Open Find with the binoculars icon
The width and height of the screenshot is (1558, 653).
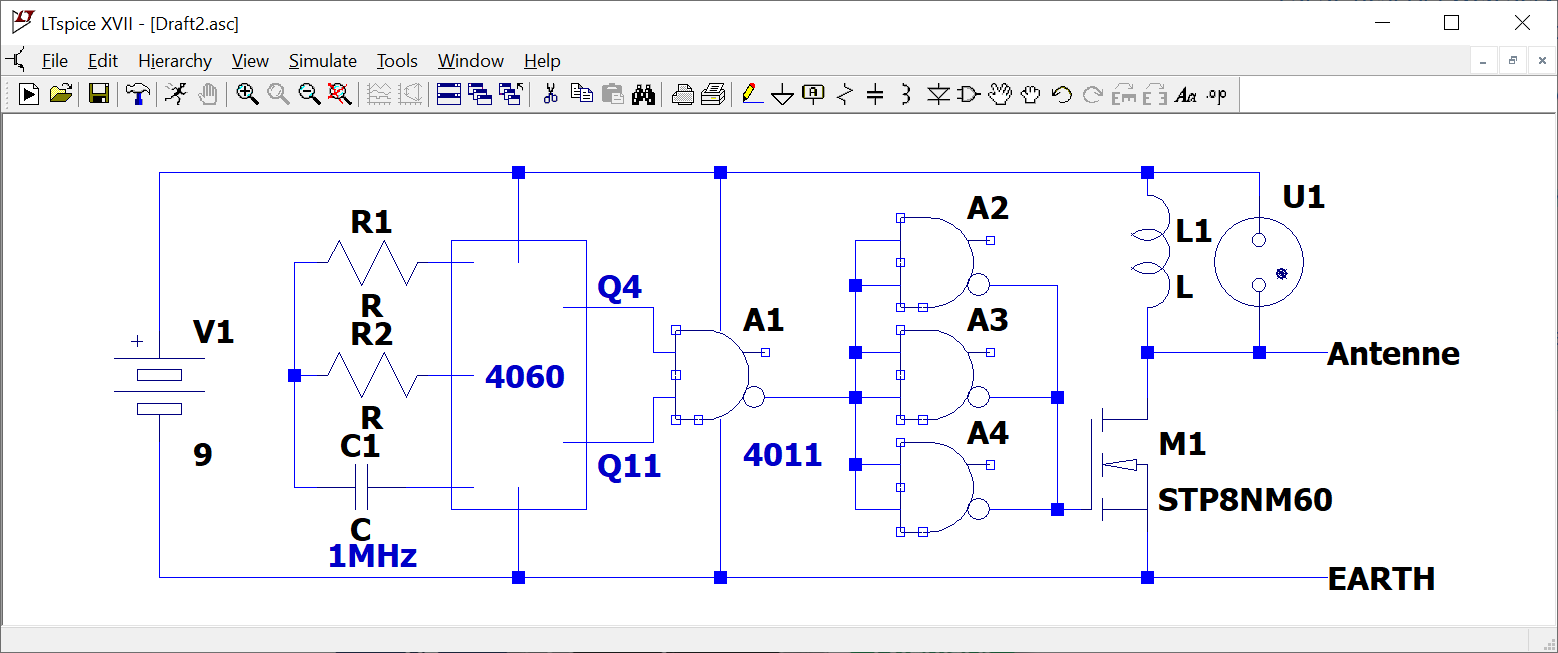coord(643,94)
